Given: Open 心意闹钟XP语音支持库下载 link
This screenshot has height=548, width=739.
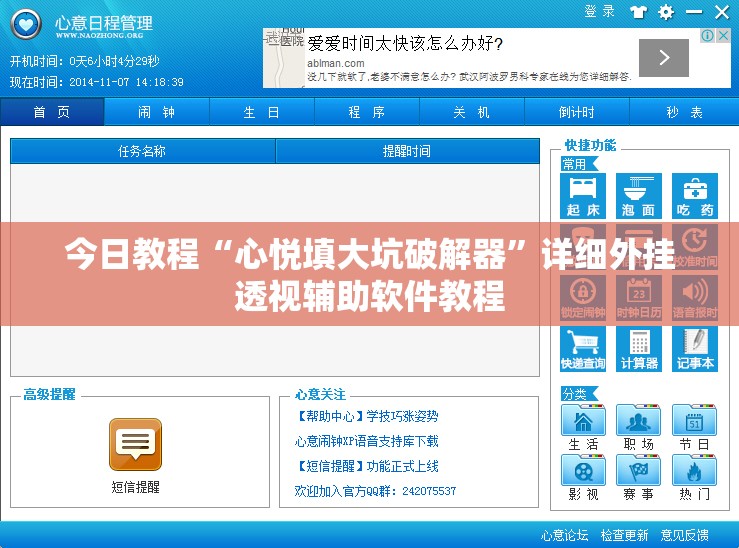Looking at the screenshot, I should tap(366, 441).
